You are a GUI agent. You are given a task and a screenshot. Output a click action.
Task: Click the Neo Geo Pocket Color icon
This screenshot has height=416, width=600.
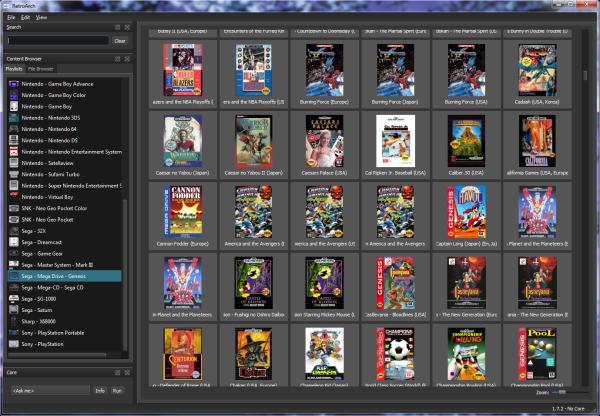click(x=14, y=208)
